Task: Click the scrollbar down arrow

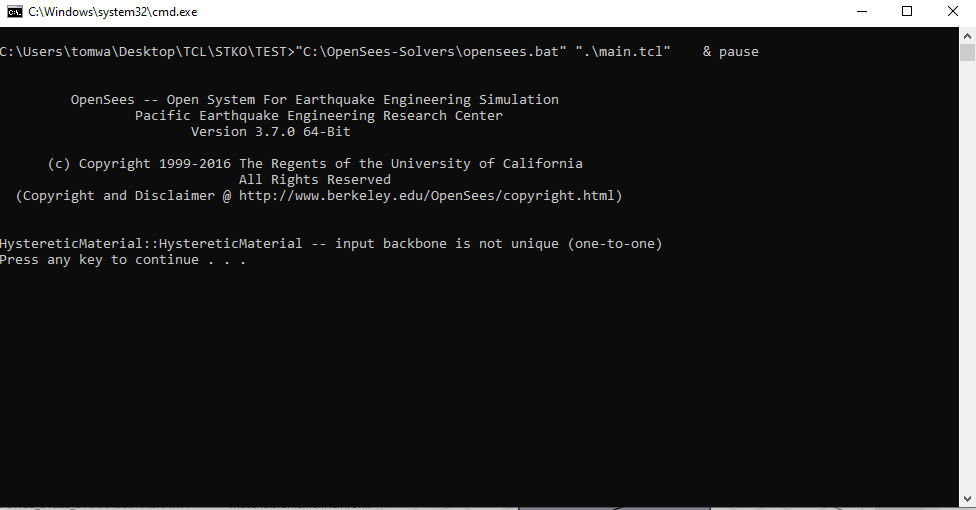Action: pyautogui.click(x=967, y=499)
